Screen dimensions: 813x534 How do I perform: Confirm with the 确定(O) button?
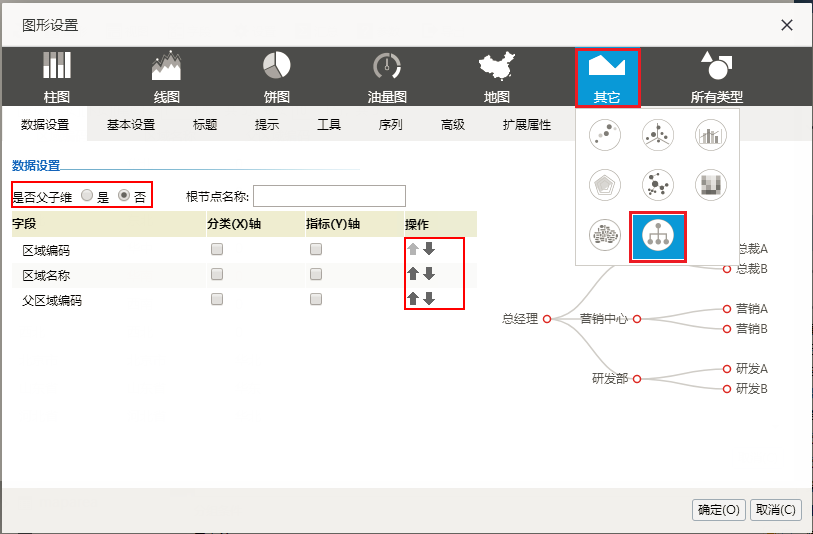coord(719,510)
